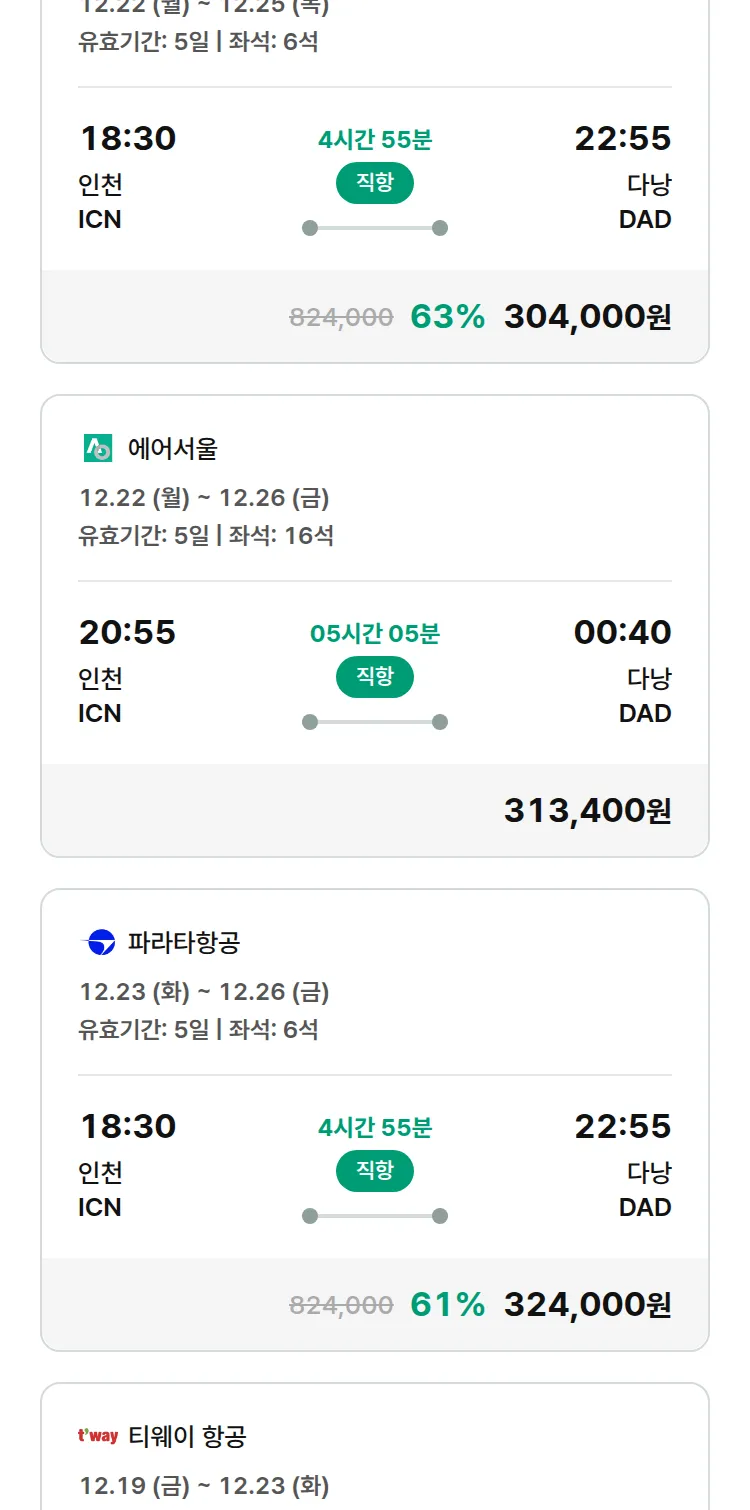Screen dimensions: 750x1510
Task: Tap the t'way airline logo
Action: point(98,1436)
